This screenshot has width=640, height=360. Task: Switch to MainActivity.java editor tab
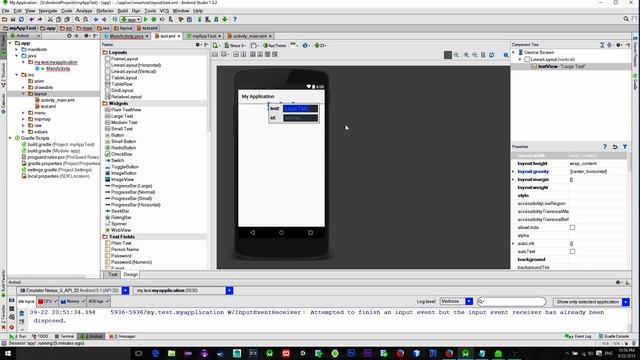(x=126, y=36)
